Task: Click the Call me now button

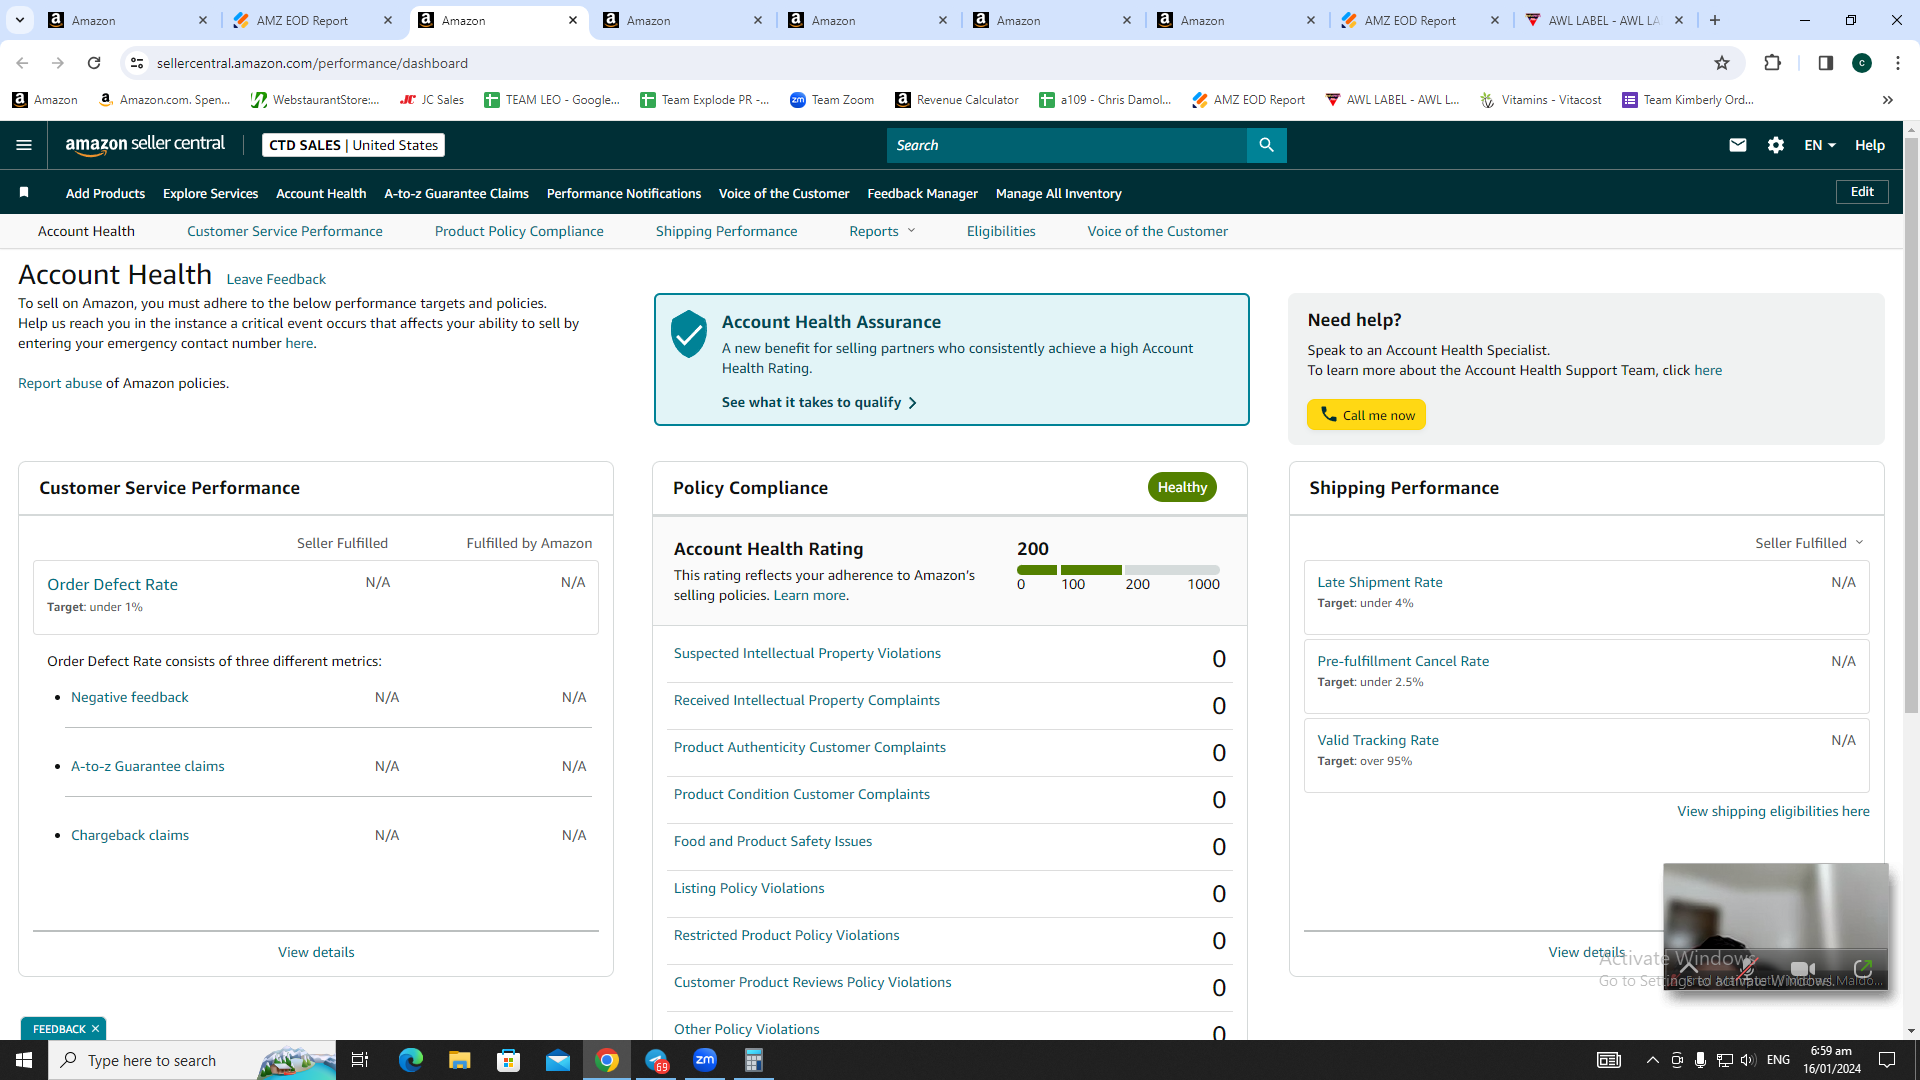Action: 1366,415
